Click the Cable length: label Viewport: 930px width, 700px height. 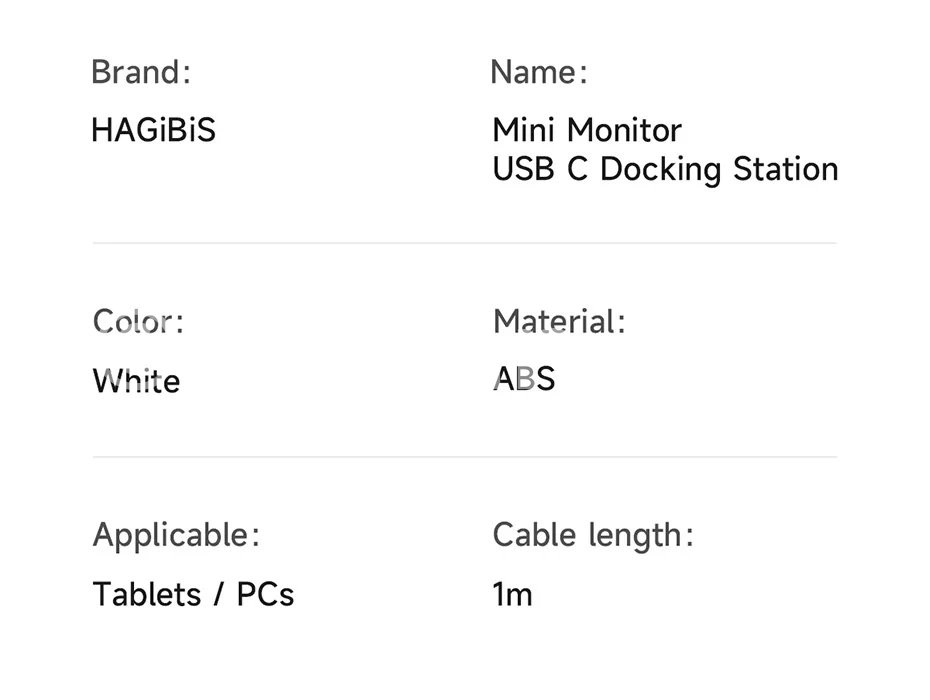click(x=592, y=535)
